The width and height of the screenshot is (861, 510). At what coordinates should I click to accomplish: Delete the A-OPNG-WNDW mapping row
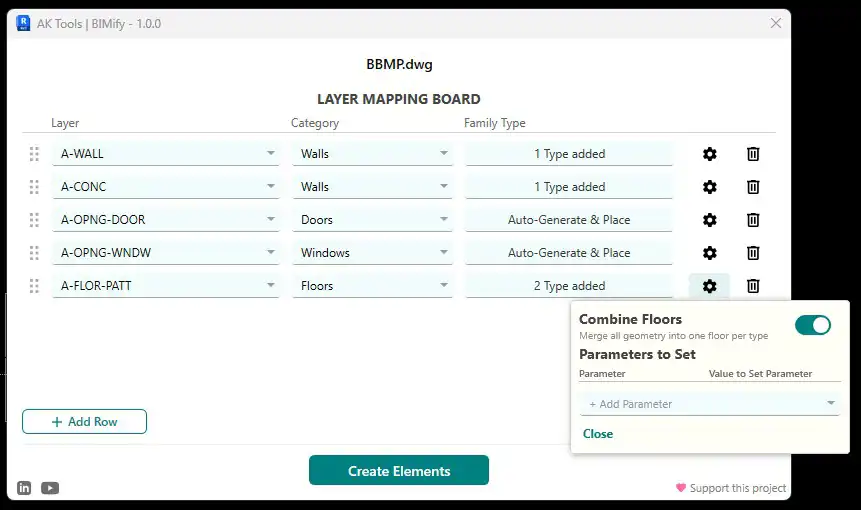[x=753, y=253]
